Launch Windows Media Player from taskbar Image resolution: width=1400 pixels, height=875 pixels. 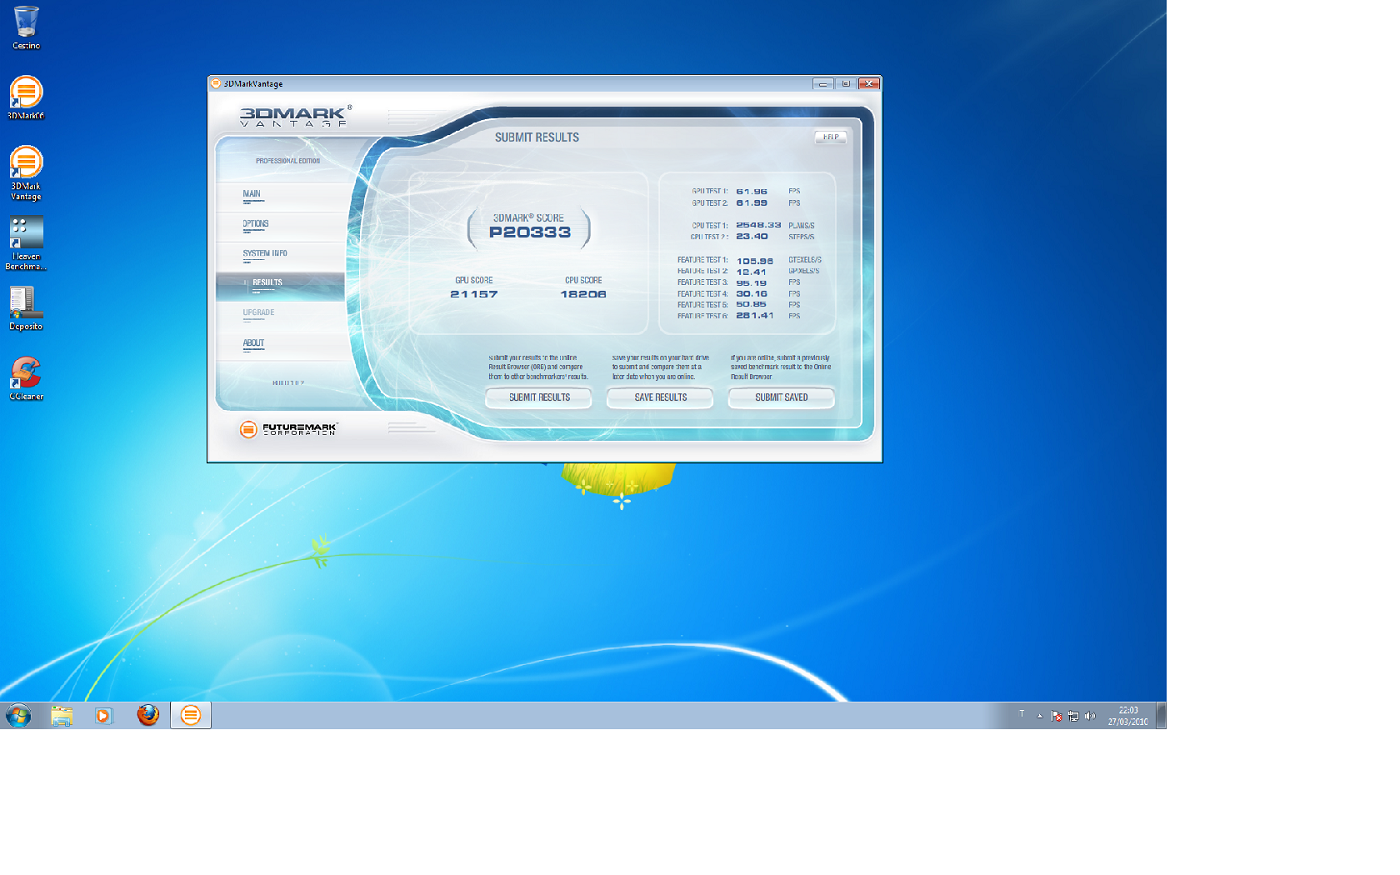tap(104, 715)
